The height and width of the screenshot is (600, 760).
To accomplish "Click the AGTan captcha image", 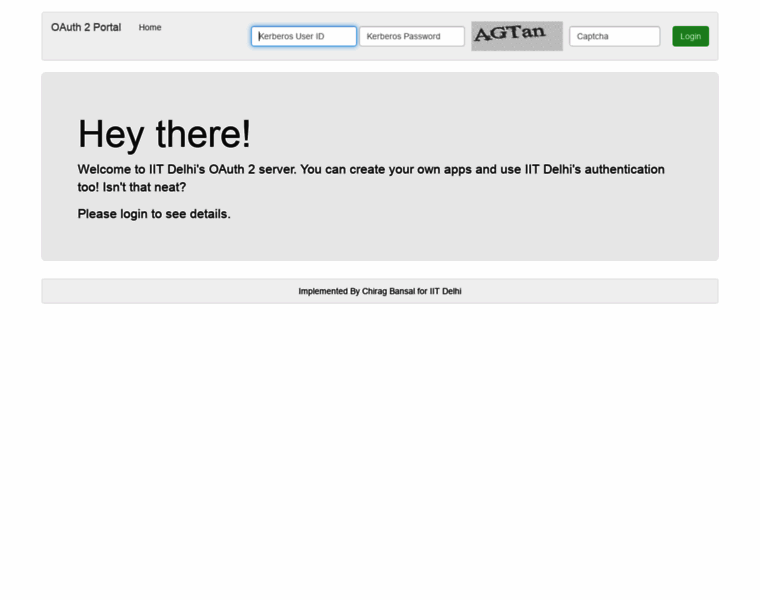I will [517, 36].
